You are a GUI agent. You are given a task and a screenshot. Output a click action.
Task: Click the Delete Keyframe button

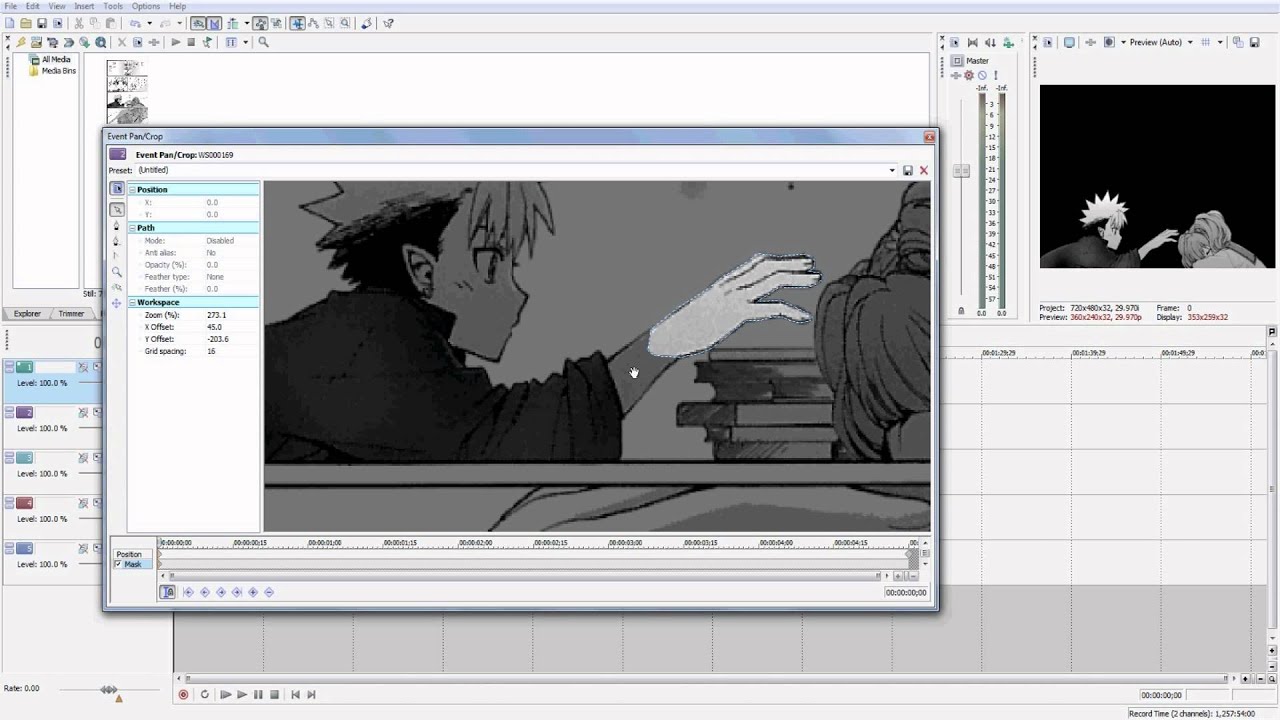pyautogui.click(x=269, y=592)
